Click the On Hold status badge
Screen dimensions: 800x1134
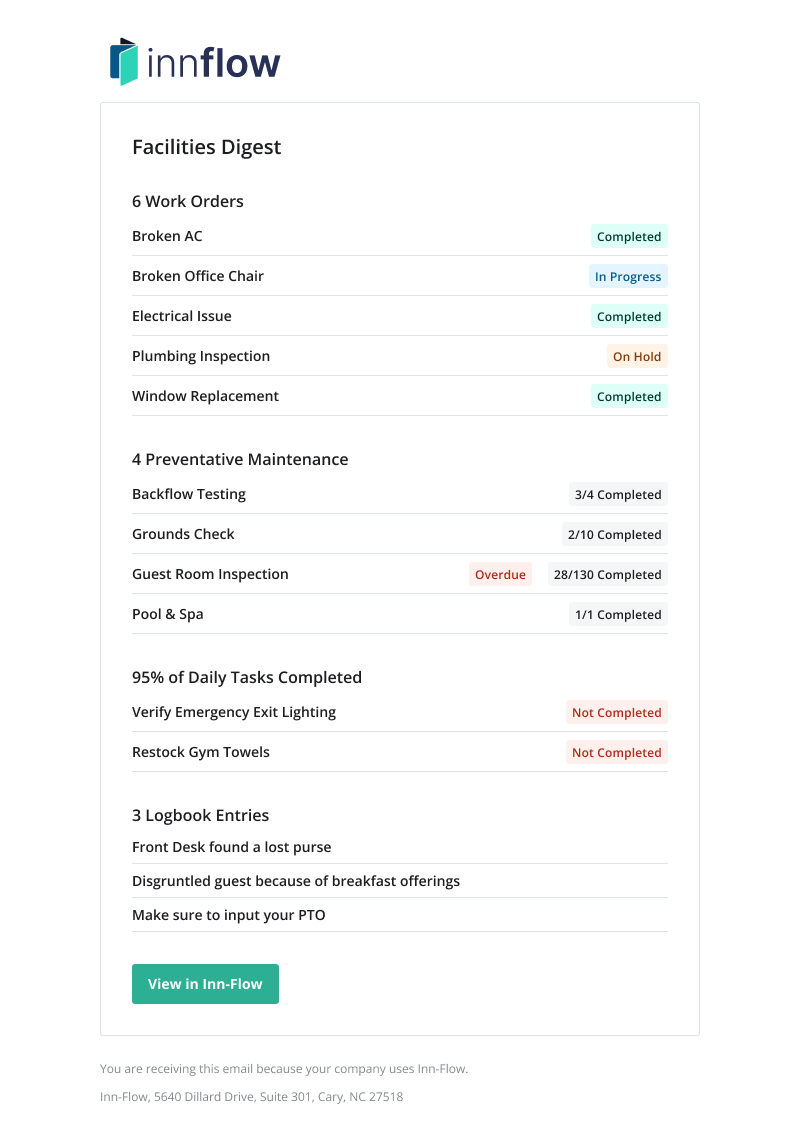[637, 357]
